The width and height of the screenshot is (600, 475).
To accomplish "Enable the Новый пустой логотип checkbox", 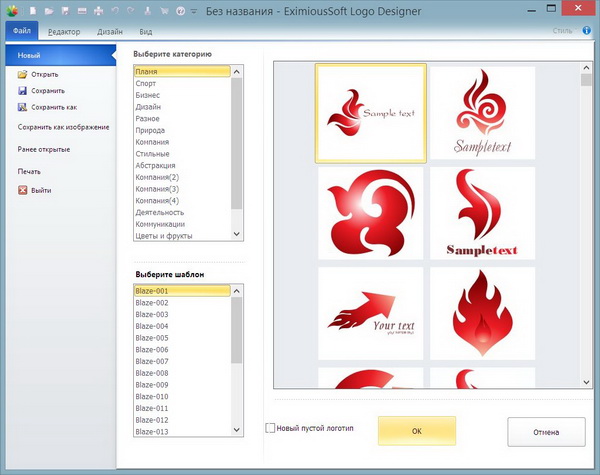I will tap(271, 428).
